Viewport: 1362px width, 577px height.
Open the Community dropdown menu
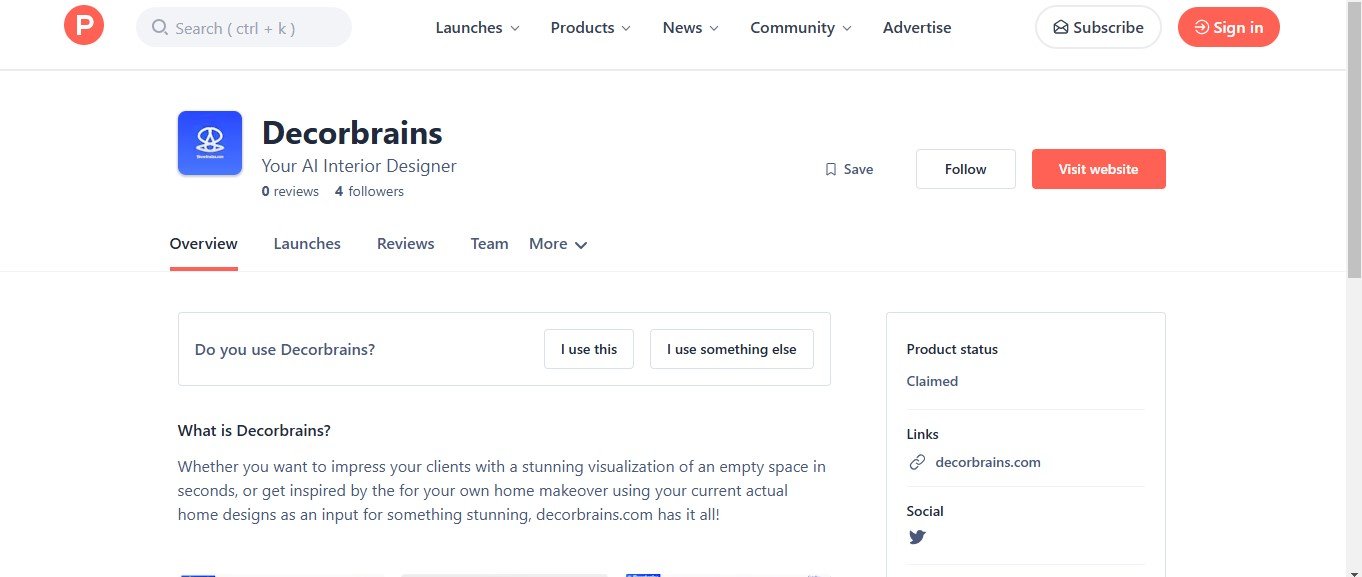(x=800, y=28)
